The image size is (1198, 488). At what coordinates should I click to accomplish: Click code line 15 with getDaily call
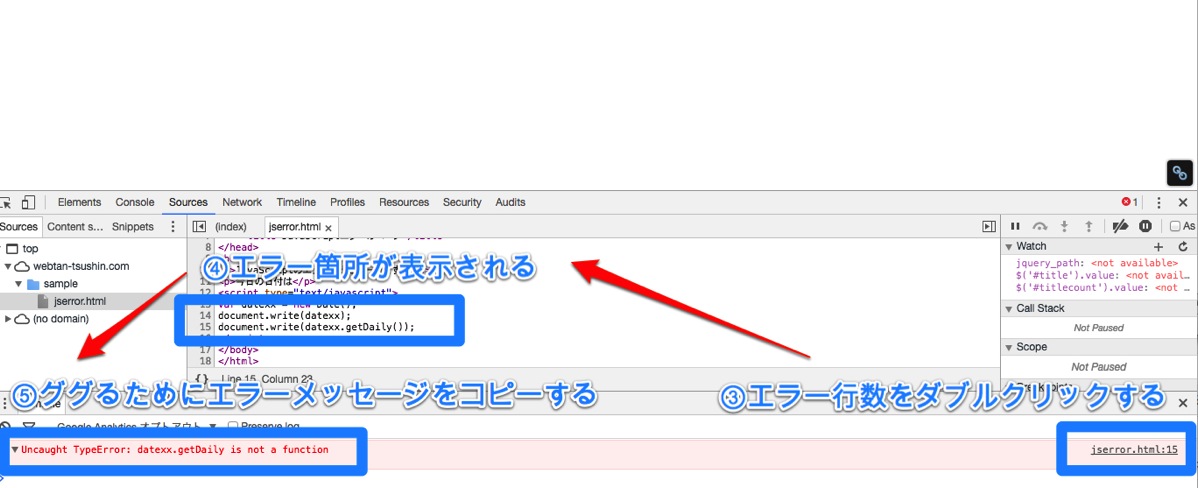tap(316, 327)
